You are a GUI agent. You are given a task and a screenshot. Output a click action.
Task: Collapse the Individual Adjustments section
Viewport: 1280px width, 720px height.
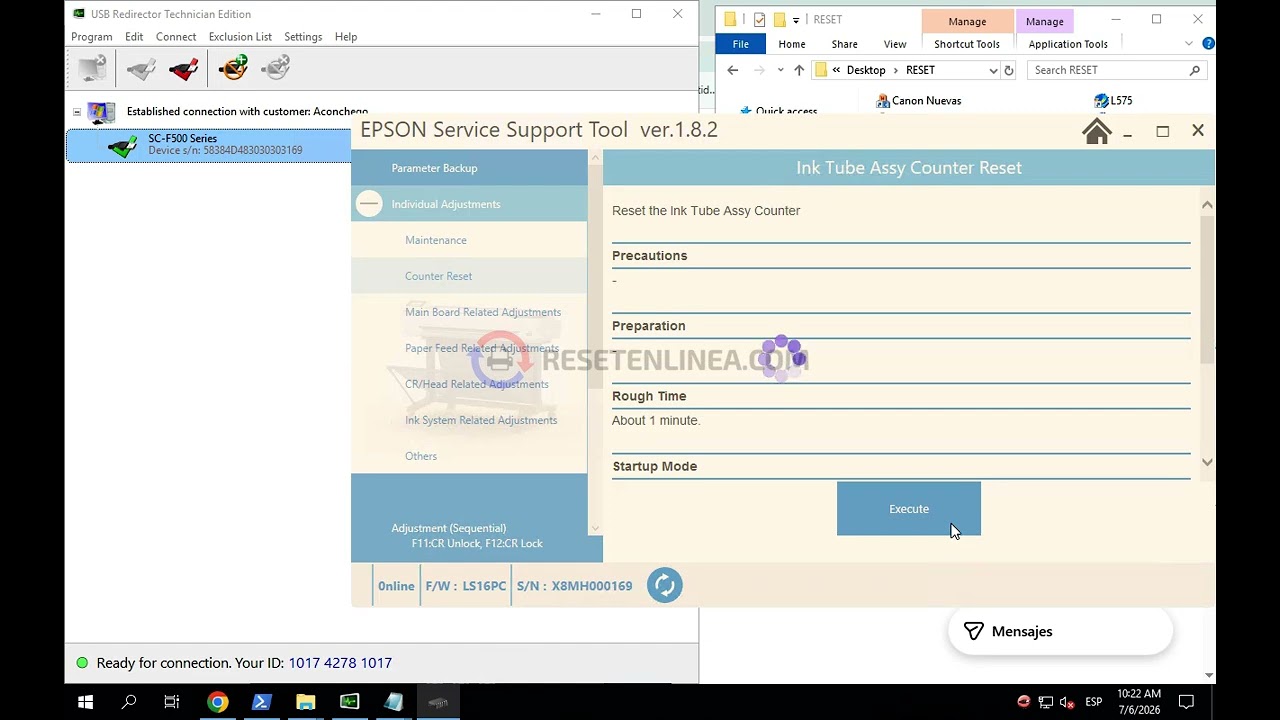[x=369, y=204]
